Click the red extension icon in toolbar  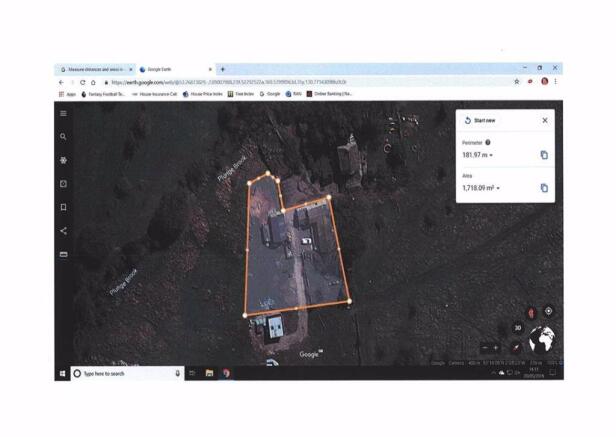[x=530, y=81]
